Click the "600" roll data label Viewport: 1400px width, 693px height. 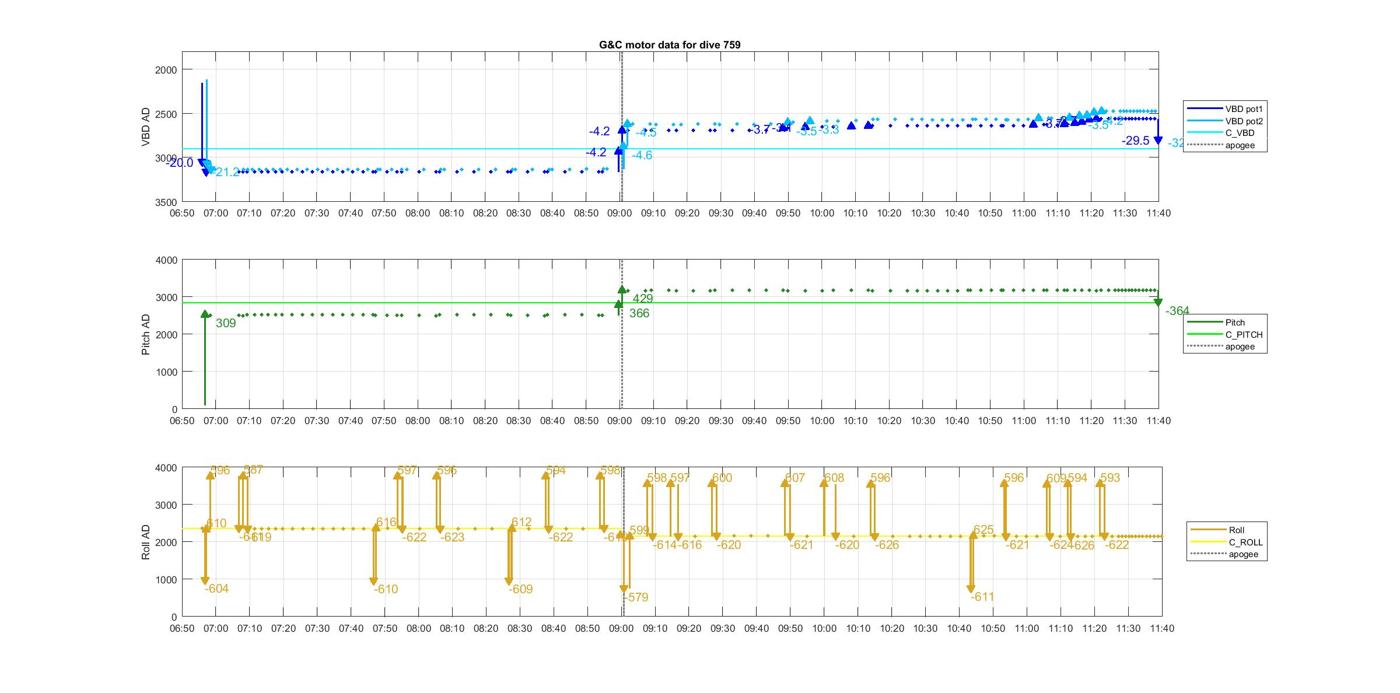(722, 478)
